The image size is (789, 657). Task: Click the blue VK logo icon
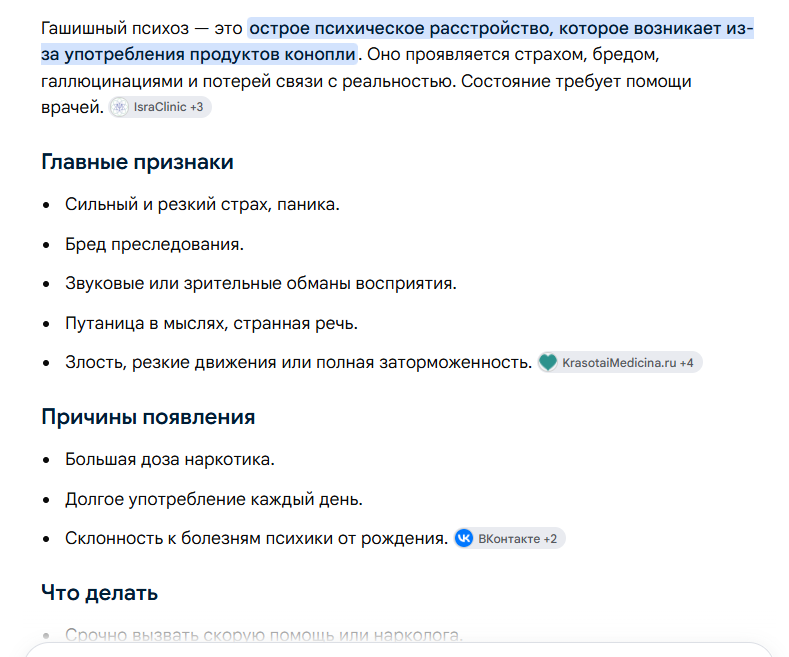pos(464,538)
